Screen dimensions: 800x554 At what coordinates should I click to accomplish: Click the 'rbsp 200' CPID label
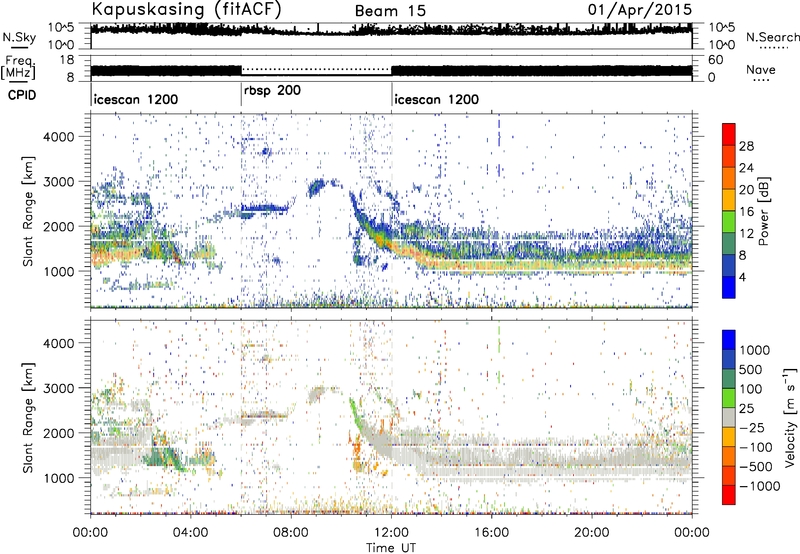(272, 91)
